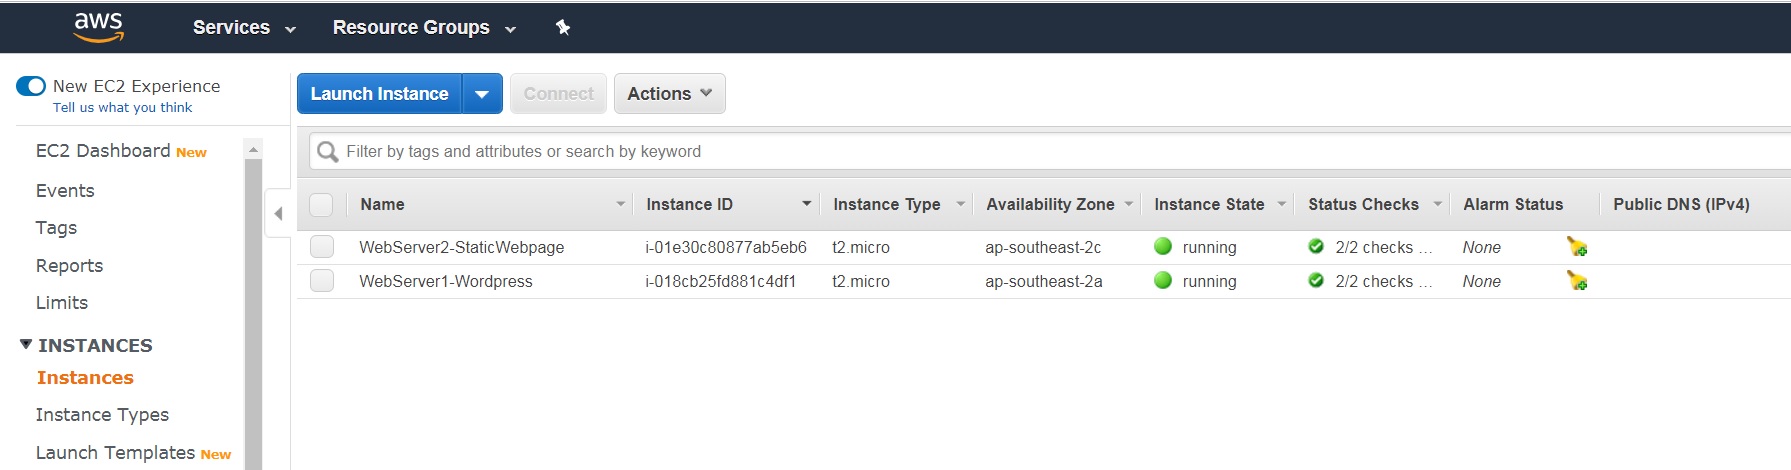Click alarm icon for WebServer1-Wordpress
The height and width of the screenshot is (470, 1791).
point(1577,281)
